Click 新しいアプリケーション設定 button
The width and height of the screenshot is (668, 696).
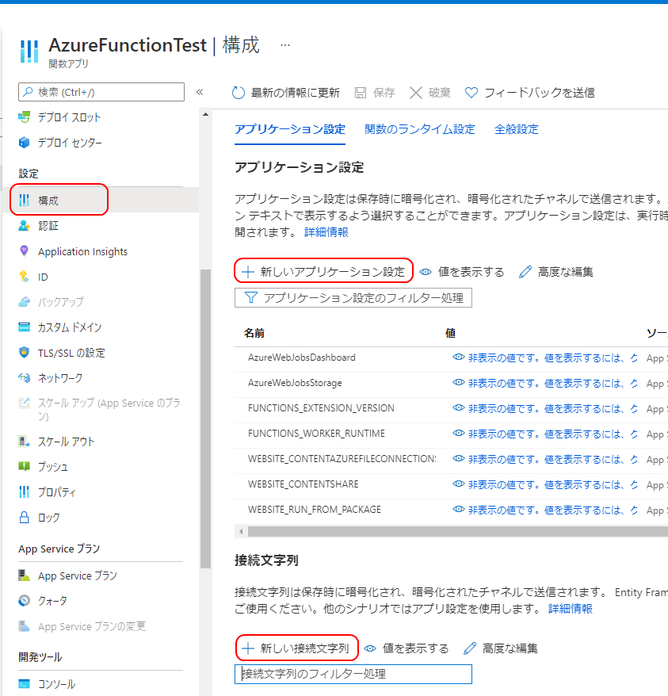click(324, 271)
